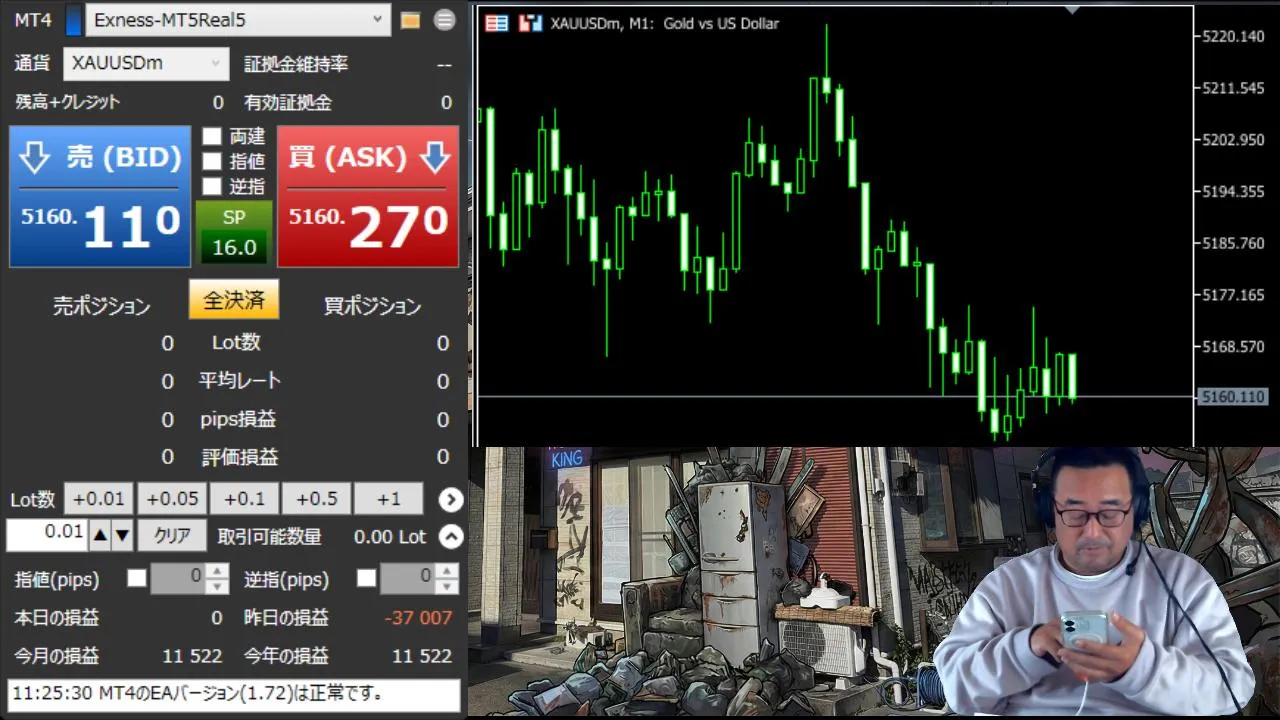Click the クリア clear button

[x=172, y=536]
